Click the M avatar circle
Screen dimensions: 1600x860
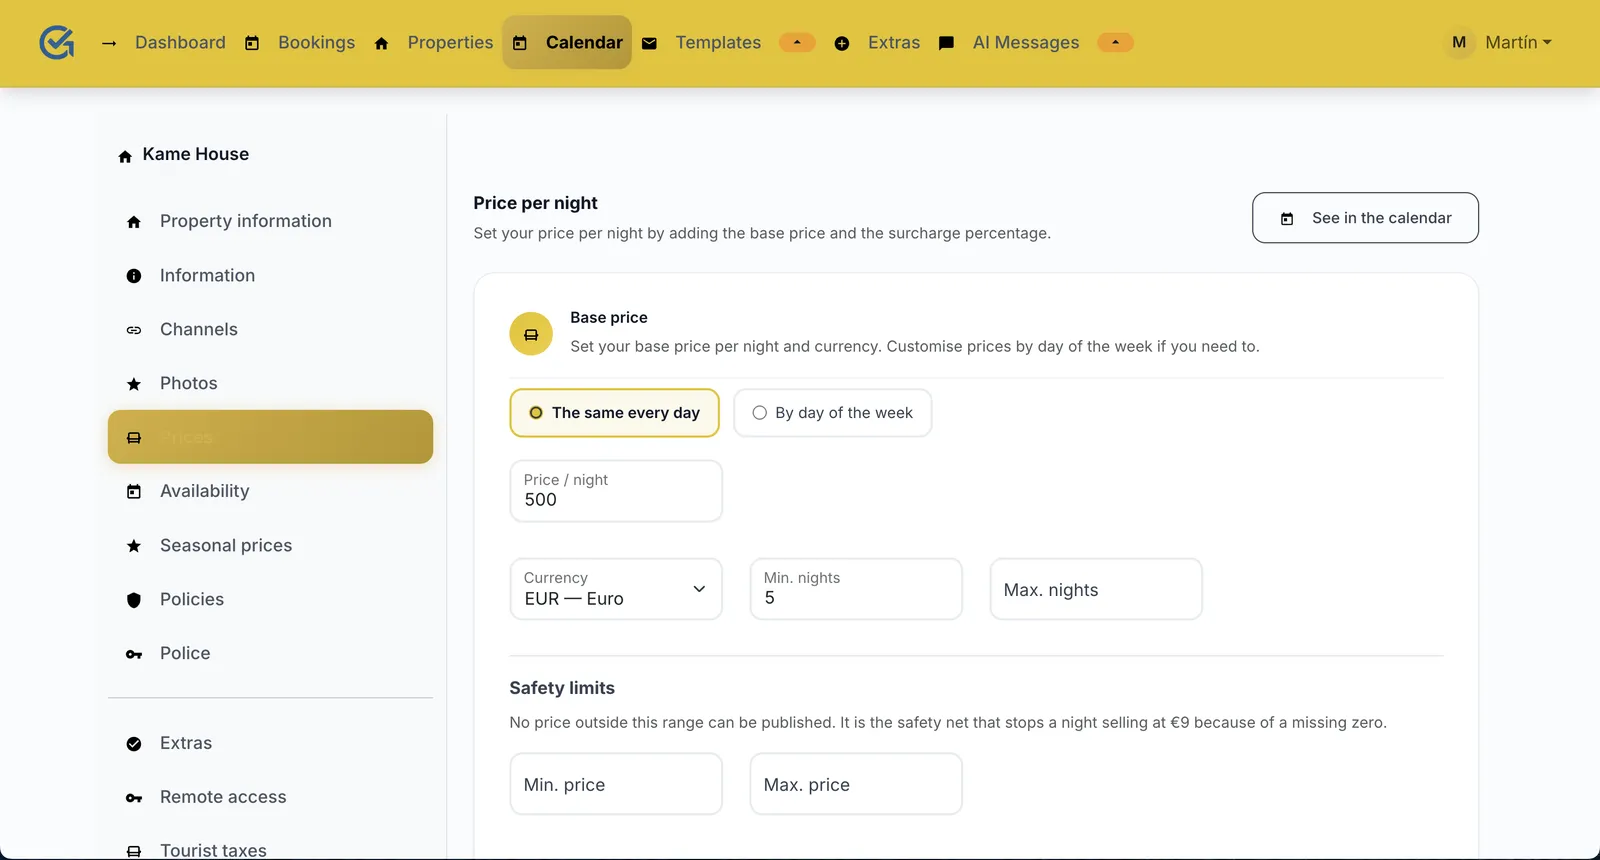[1459, 42]
